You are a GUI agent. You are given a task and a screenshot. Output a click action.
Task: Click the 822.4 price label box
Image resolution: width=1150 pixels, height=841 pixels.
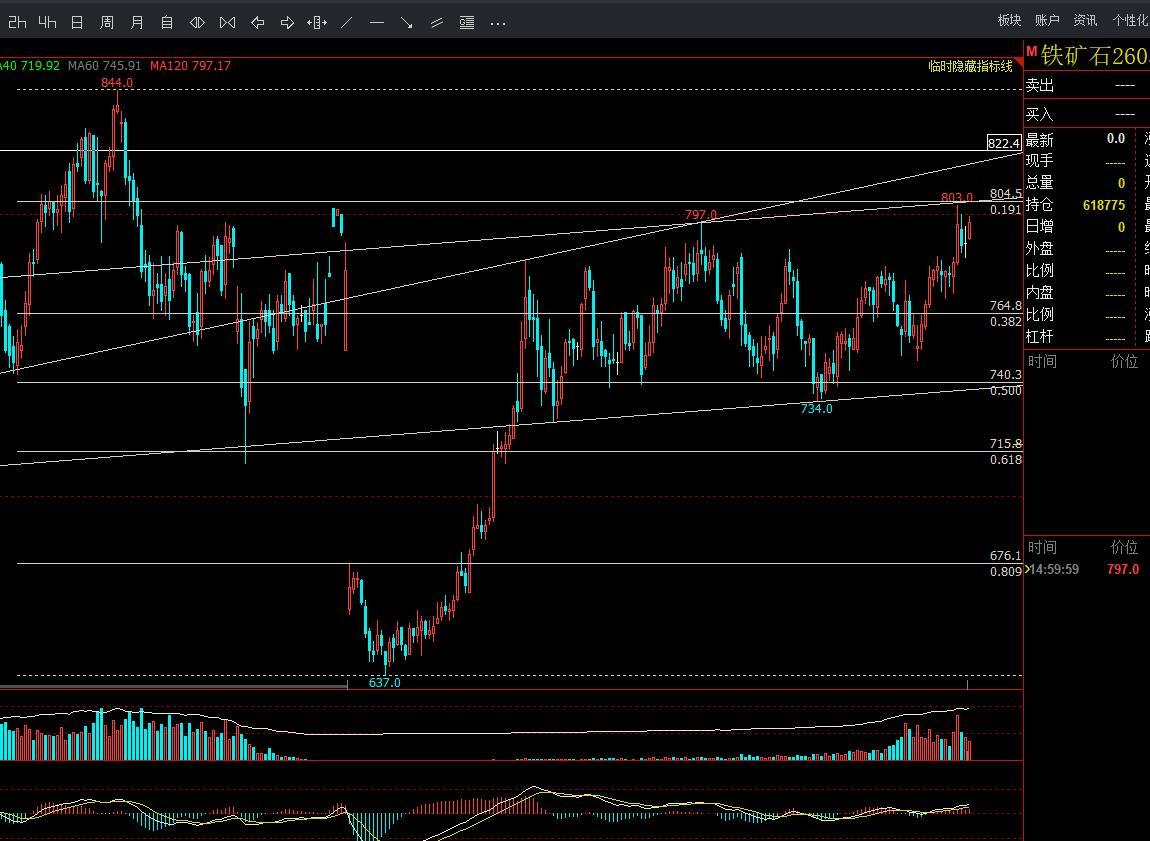(x=1004, y=143)
